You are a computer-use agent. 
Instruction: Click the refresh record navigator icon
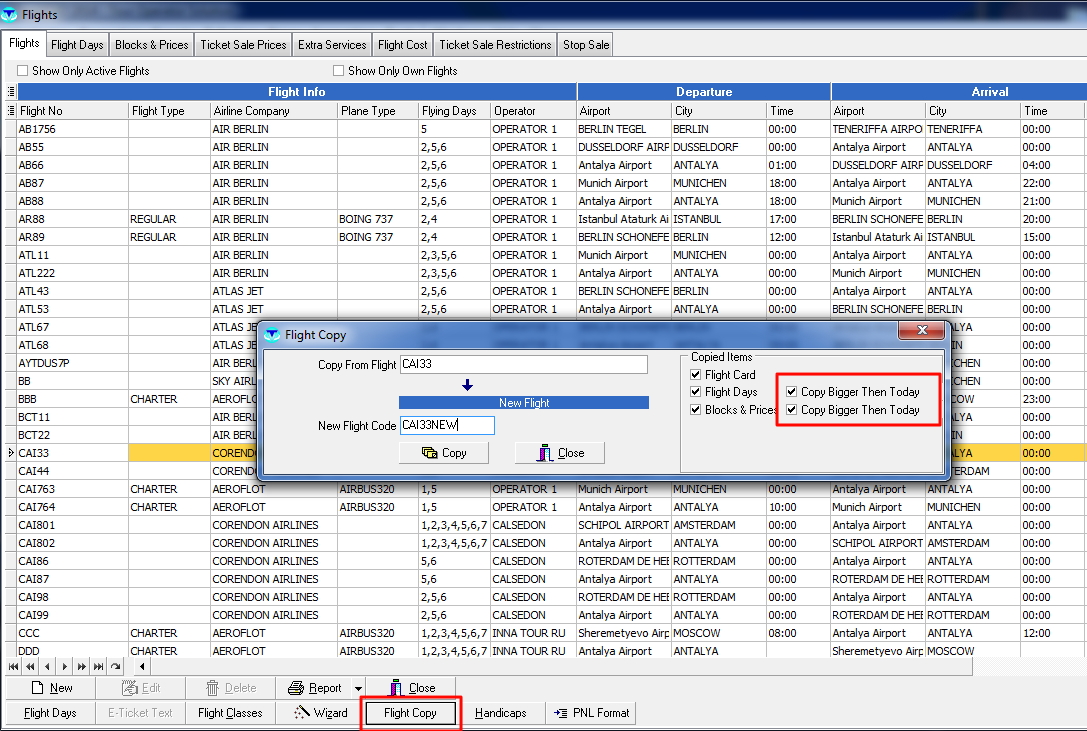[116, 666]
